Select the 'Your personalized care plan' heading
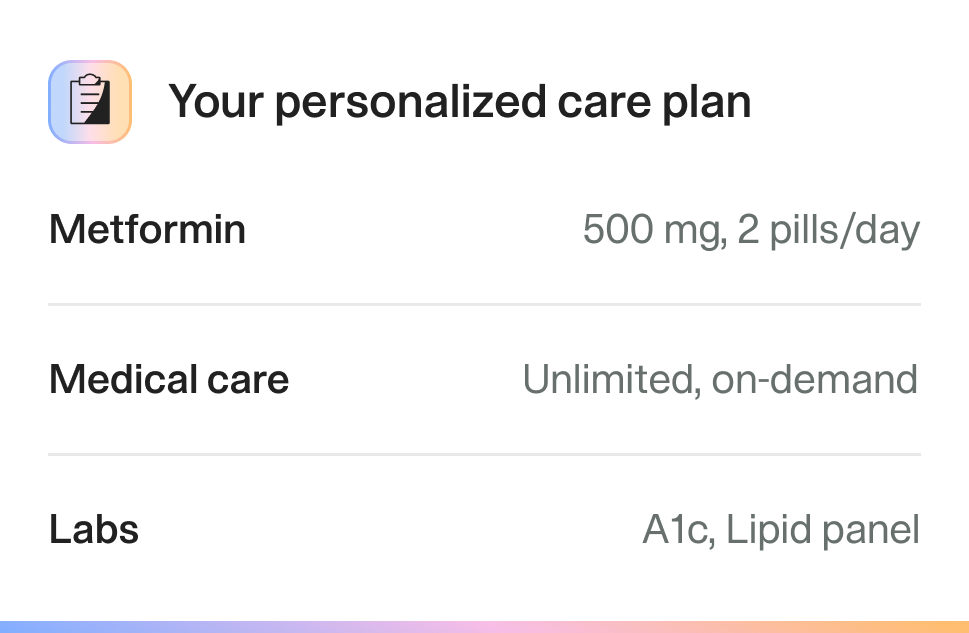This screenshot has width=969, height=633. click(x=460, y=102)
